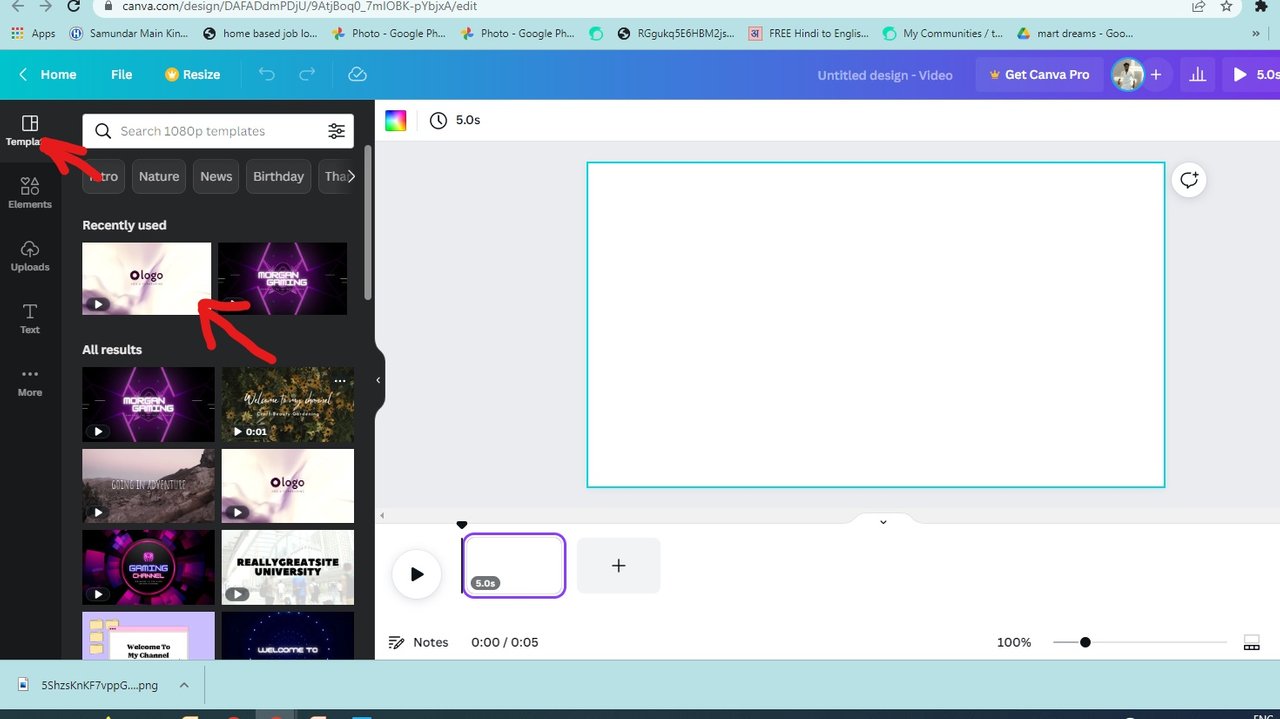Screen dimensions: 1280x719
Task: Open the 5.0s page timing control
Action: pos(455,120)
